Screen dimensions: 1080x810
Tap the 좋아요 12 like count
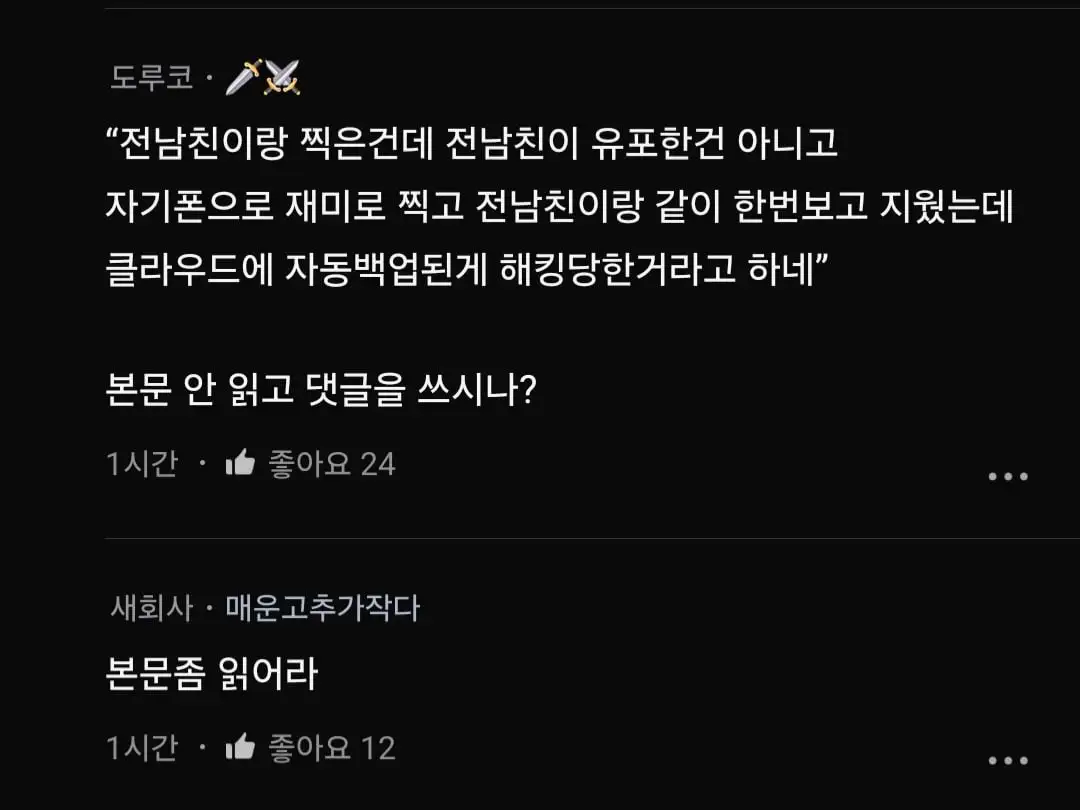tap(332, 748)
